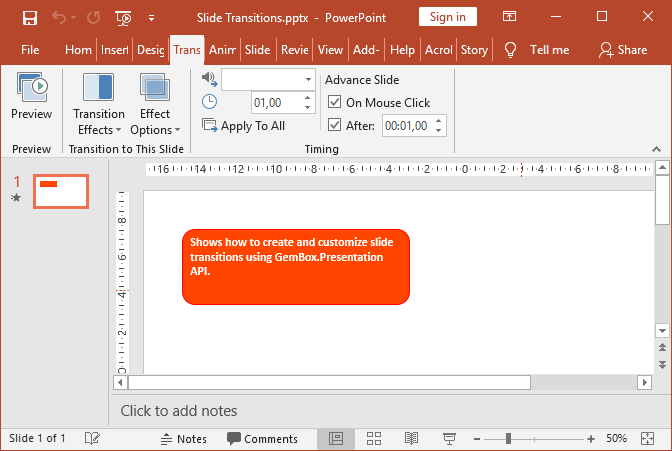Click Start From Beginning slideshow icon

point(122,17)
